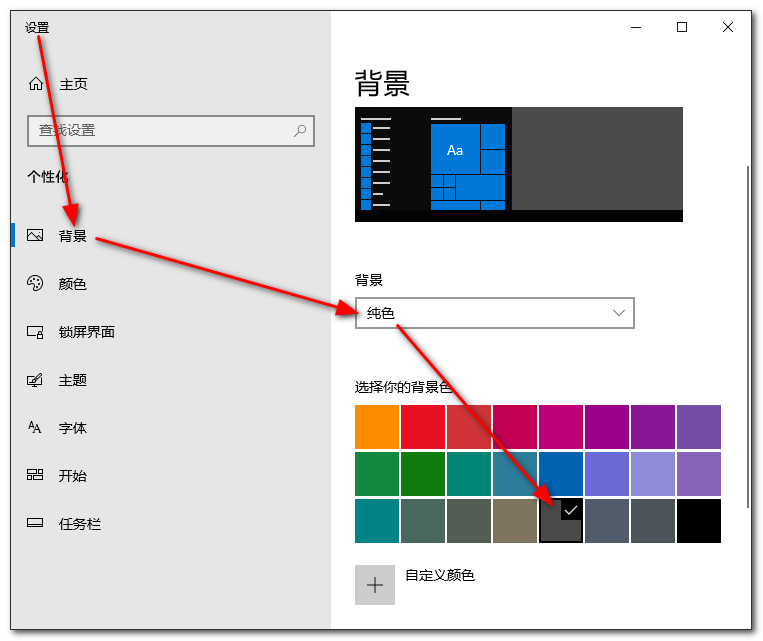Click the Start tiles icon
The width and height of the screenshot is (763, 641).
tap(35, 475)
